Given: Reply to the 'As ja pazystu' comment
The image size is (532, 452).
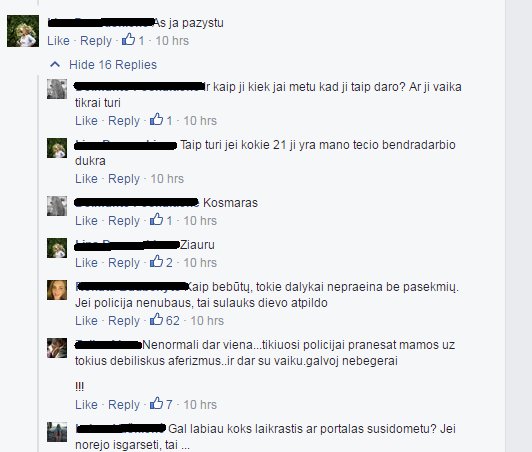Looking at the screenshot, I should (96, 41).
